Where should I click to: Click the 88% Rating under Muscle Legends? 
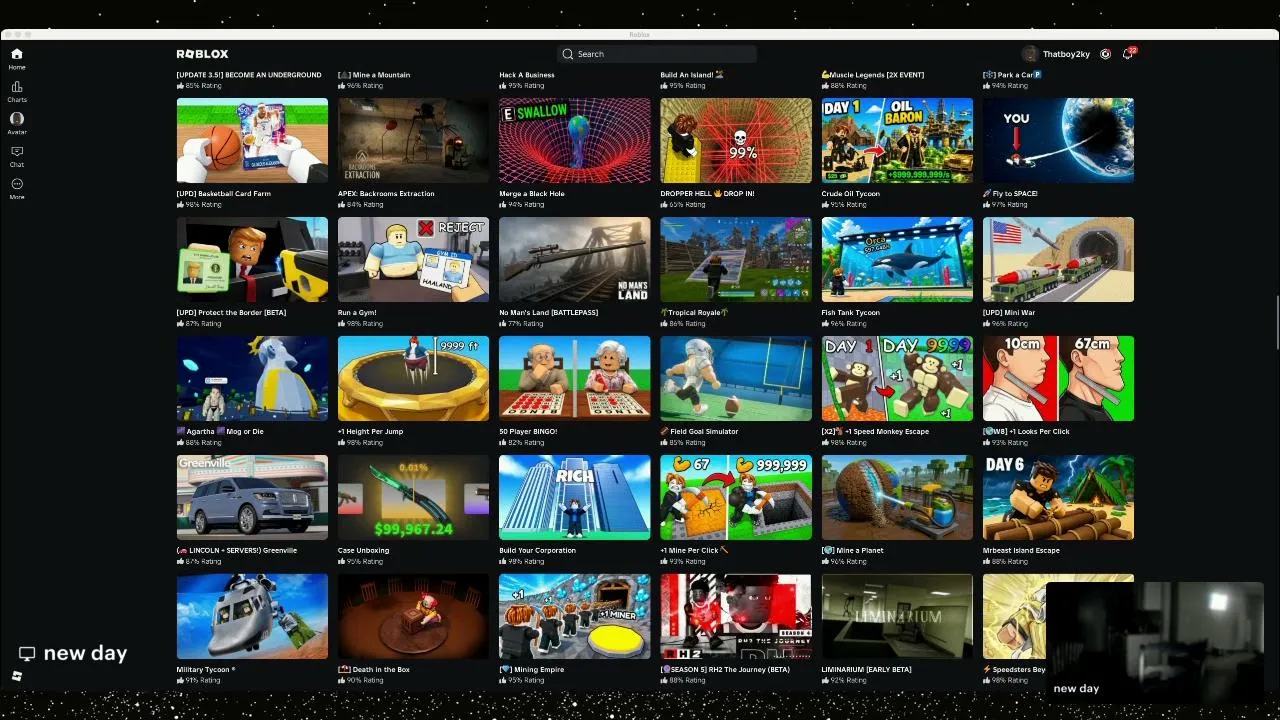(844, 86)
